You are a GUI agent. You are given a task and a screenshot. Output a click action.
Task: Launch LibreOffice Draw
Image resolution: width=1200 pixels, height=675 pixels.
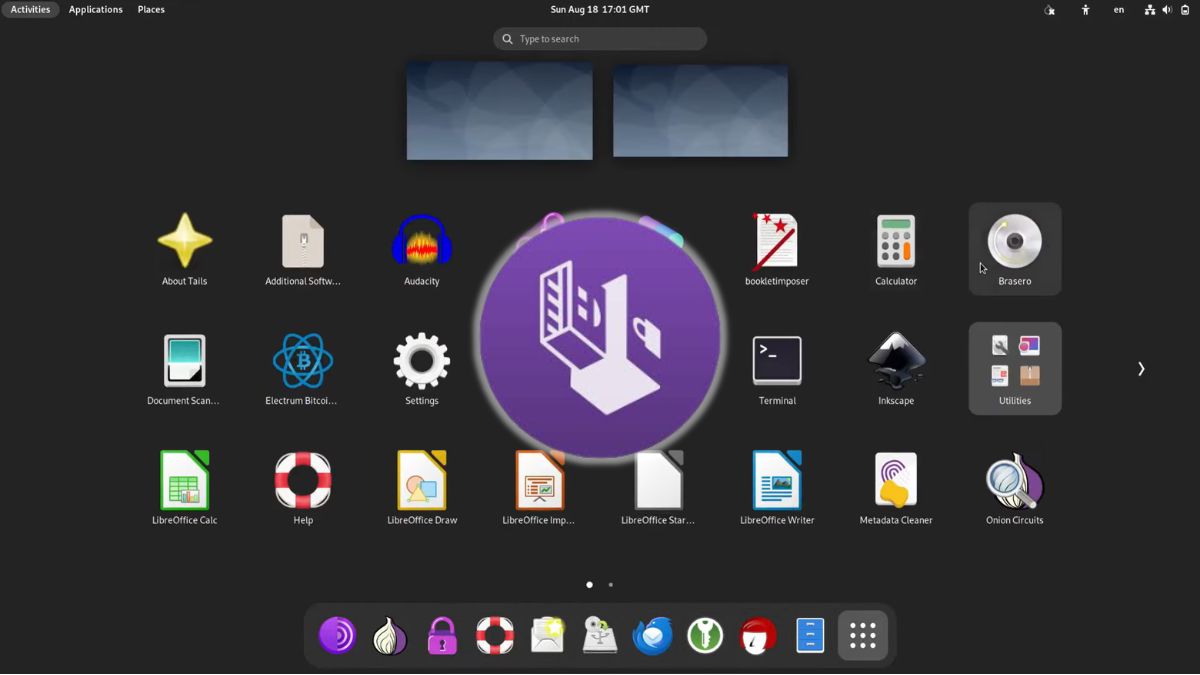[x=421, y=488]
